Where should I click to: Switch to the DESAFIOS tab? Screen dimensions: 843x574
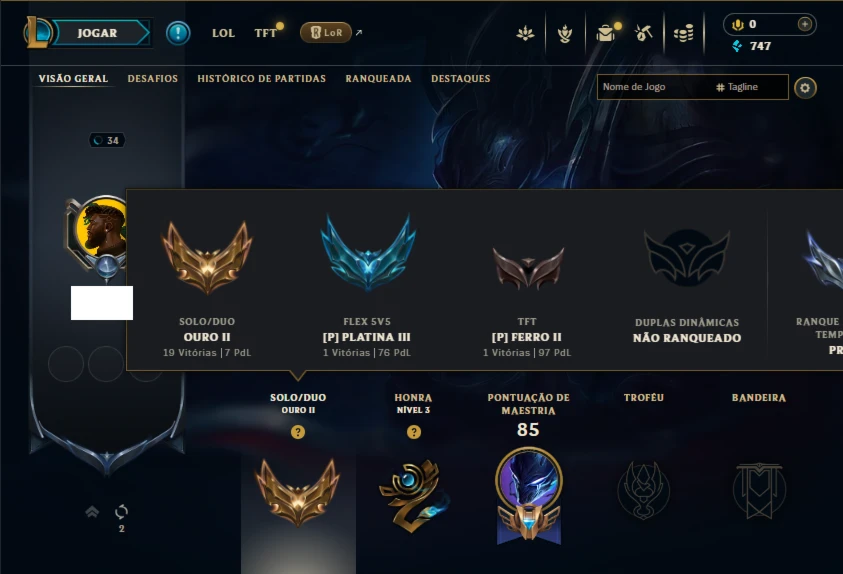[153, 78]
